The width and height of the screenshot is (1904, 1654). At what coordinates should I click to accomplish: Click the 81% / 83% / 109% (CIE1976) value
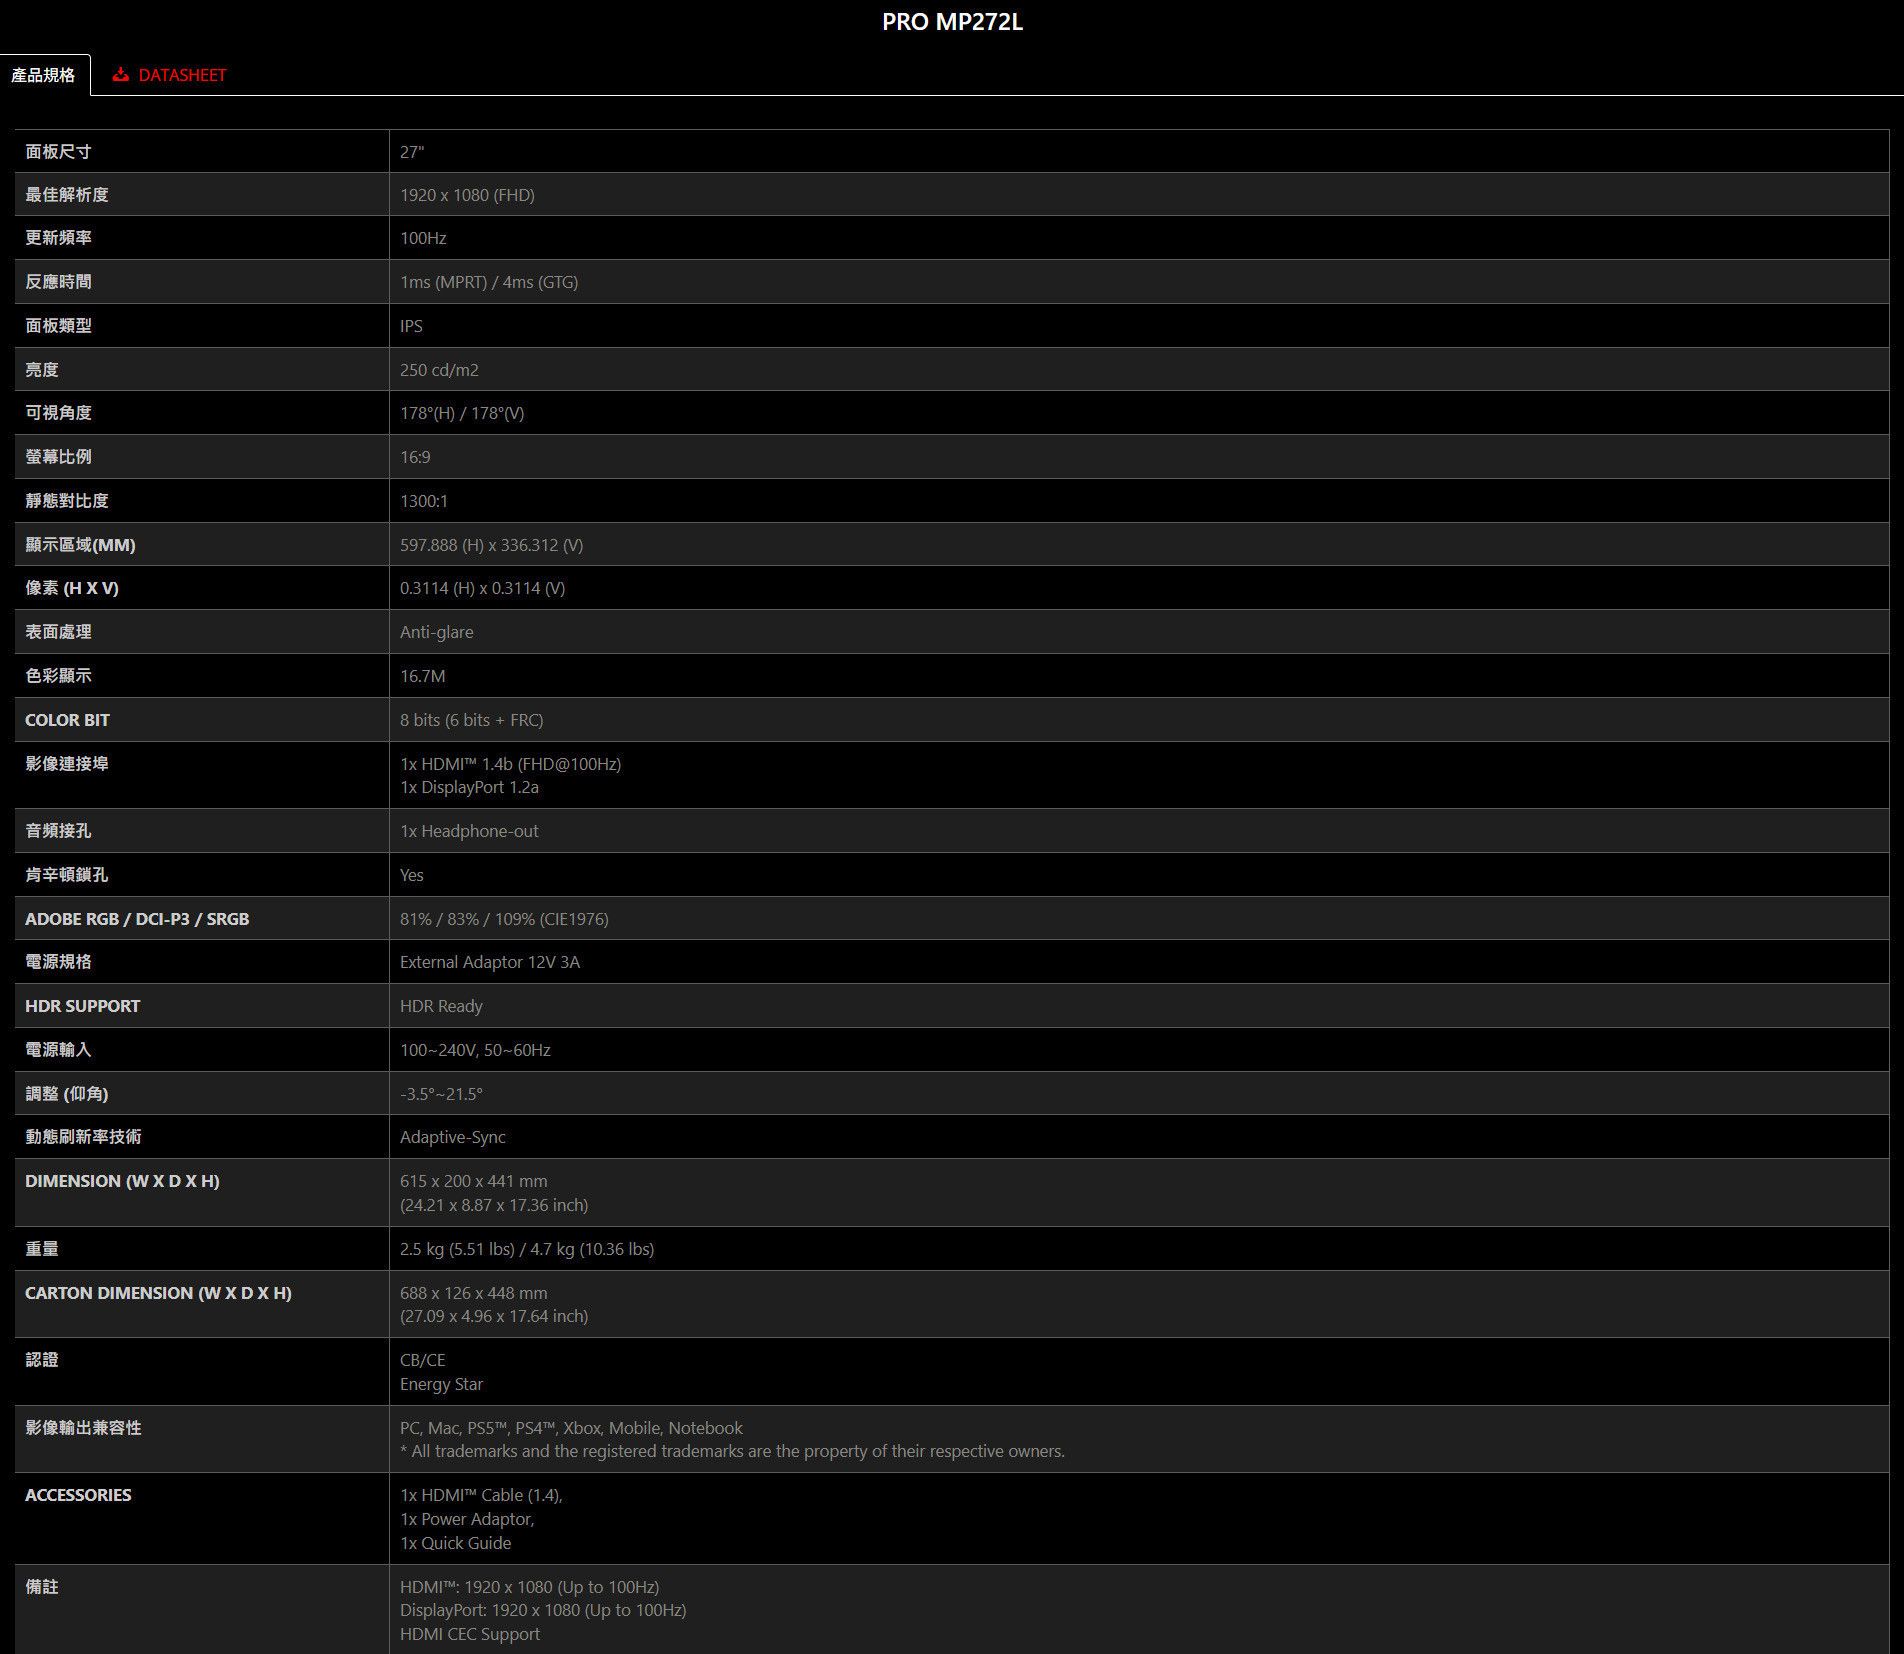point(504,919)
